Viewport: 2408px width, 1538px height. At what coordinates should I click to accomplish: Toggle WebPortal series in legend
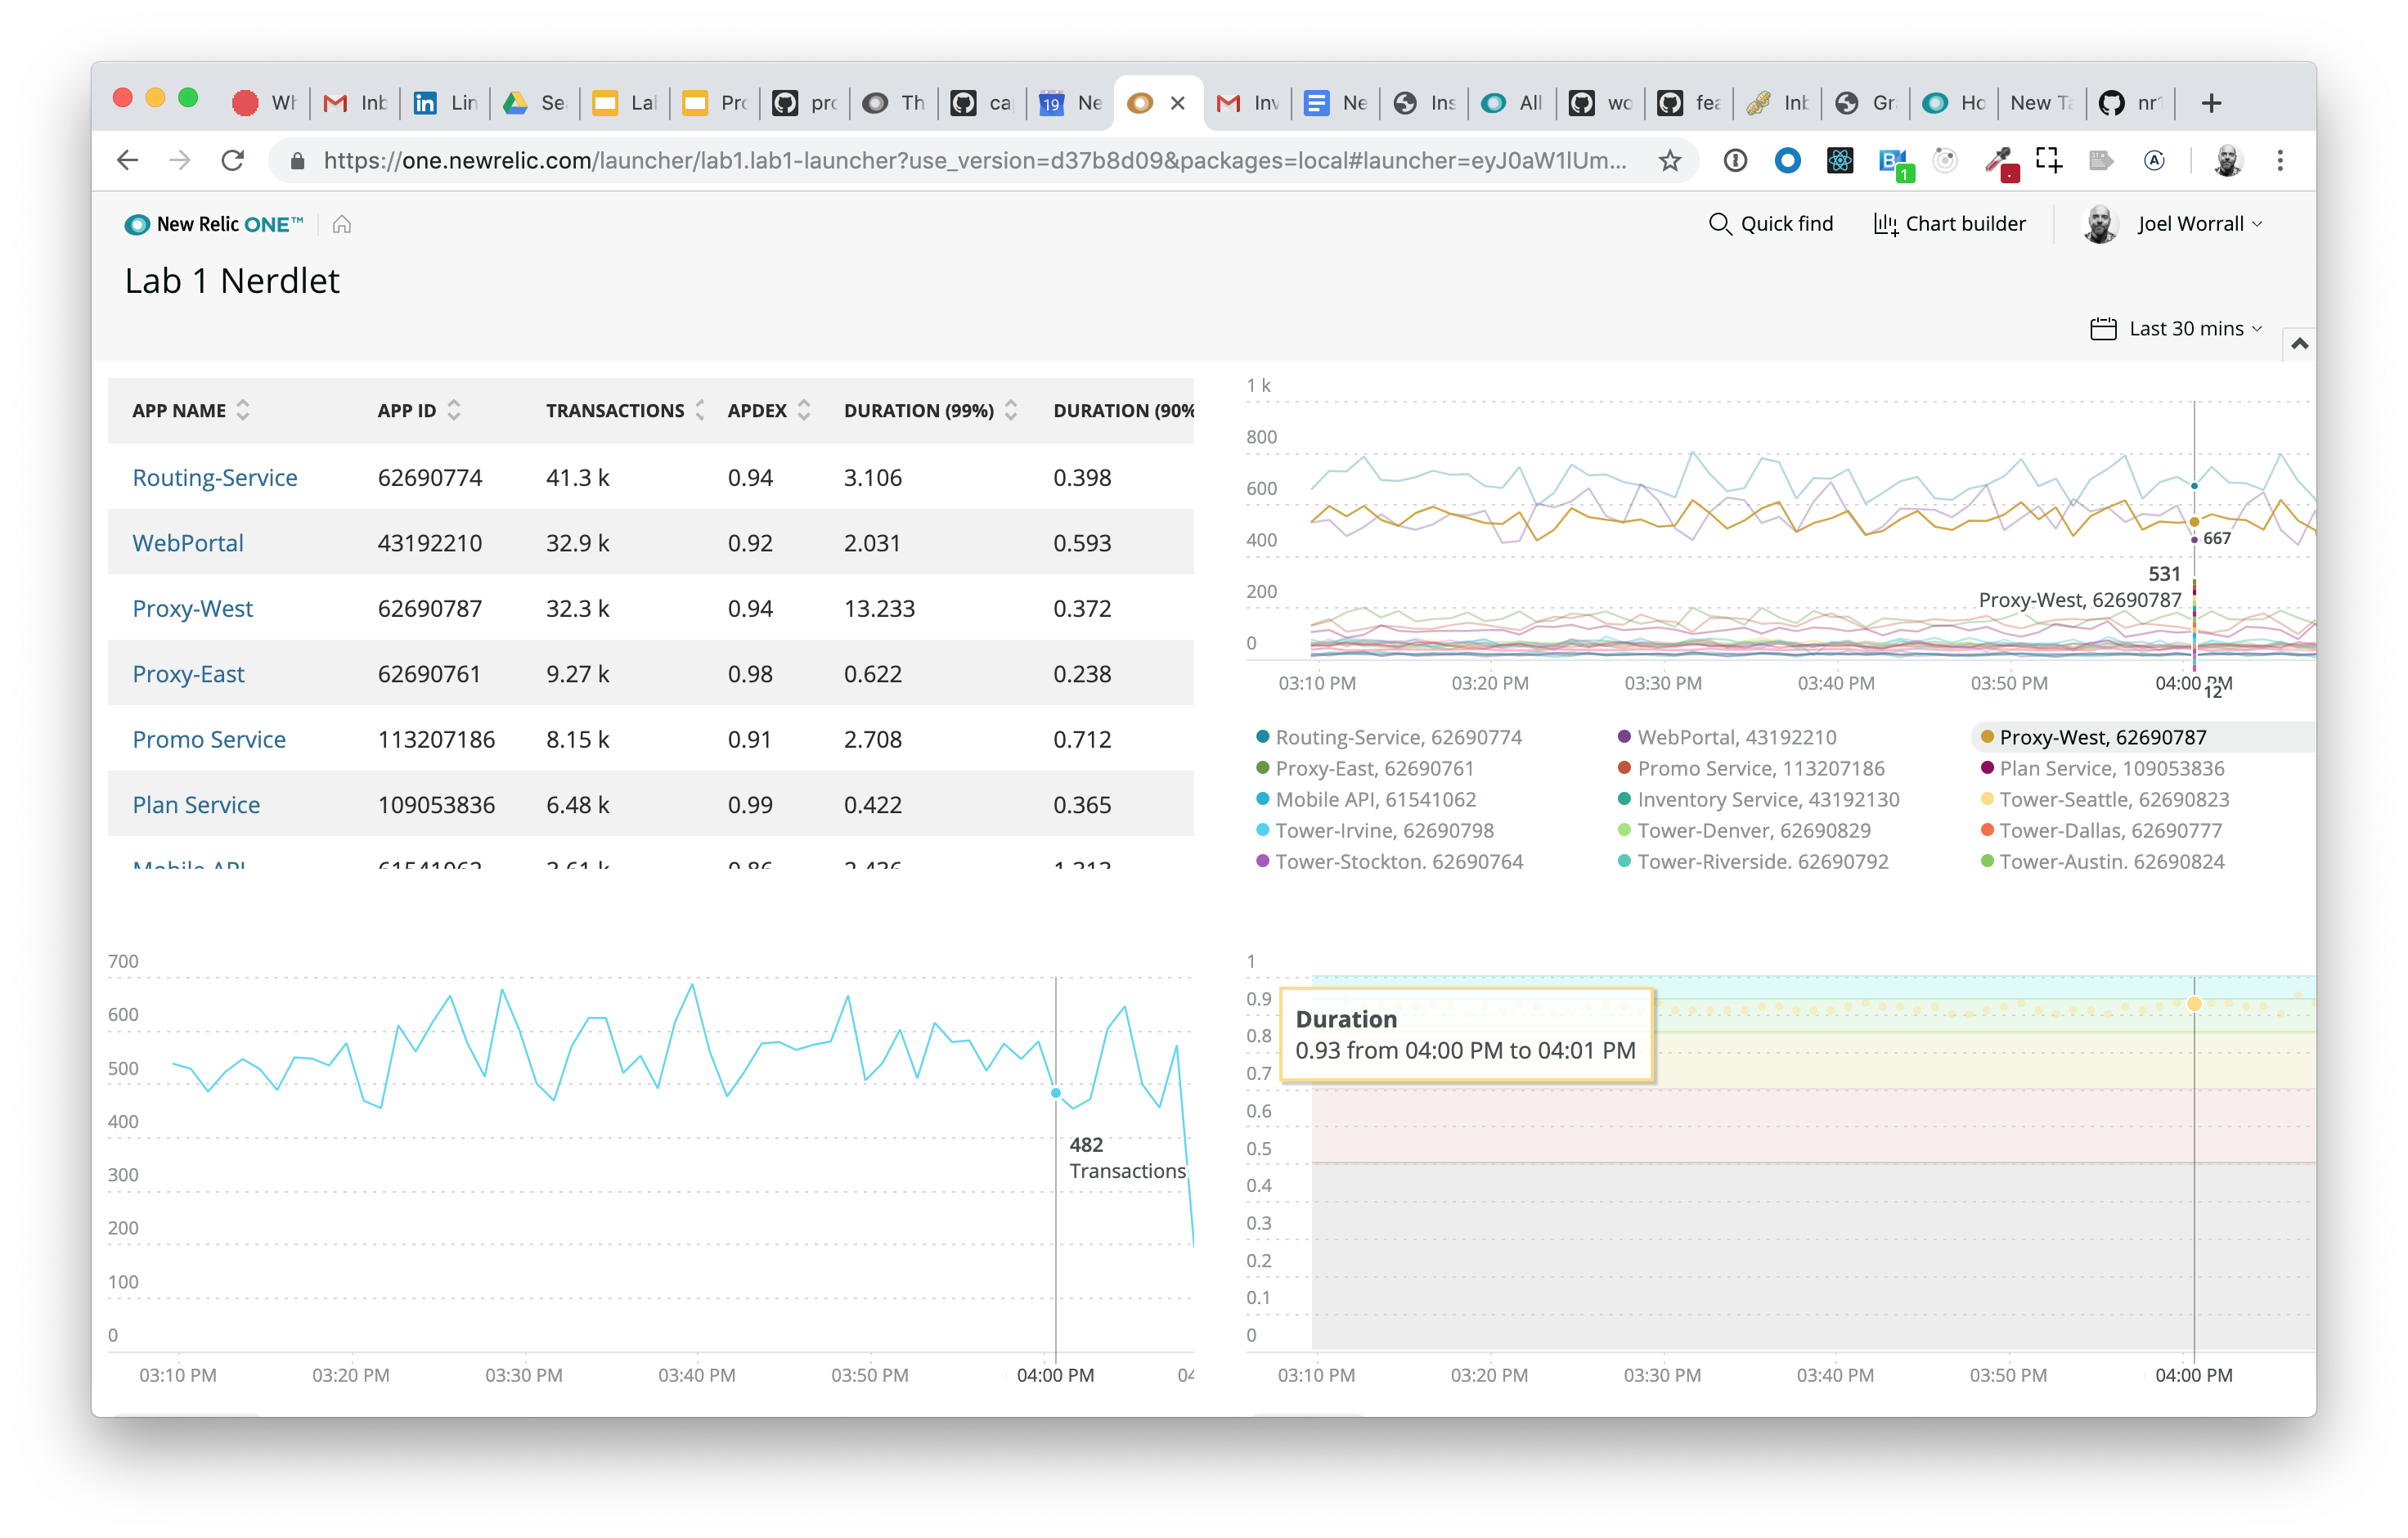(x=1736, y=737)
